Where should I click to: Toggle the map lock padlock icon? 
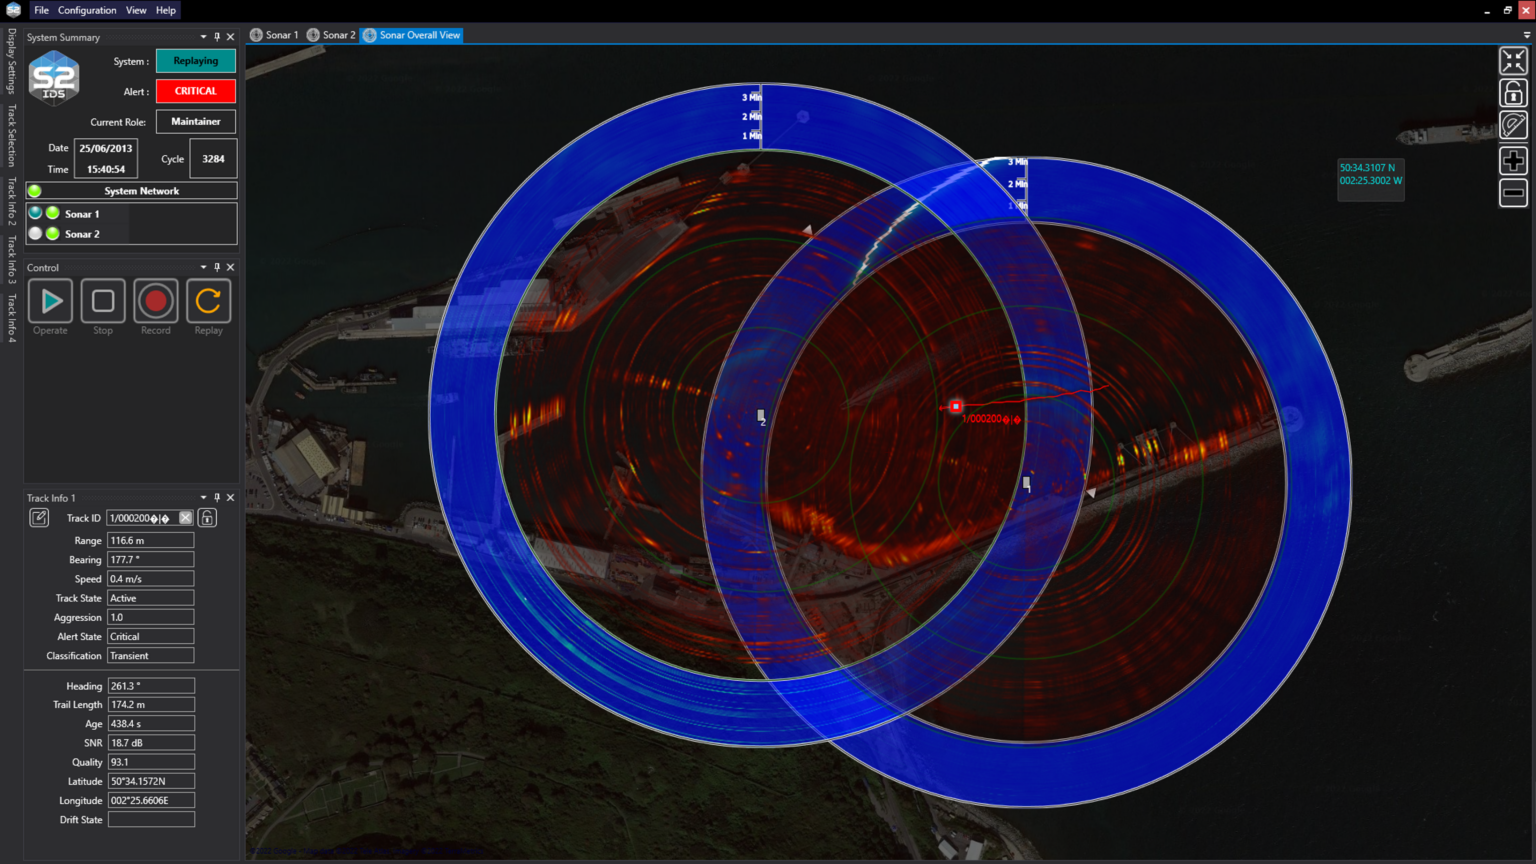pyautogui.click(x=1513, y=93)
